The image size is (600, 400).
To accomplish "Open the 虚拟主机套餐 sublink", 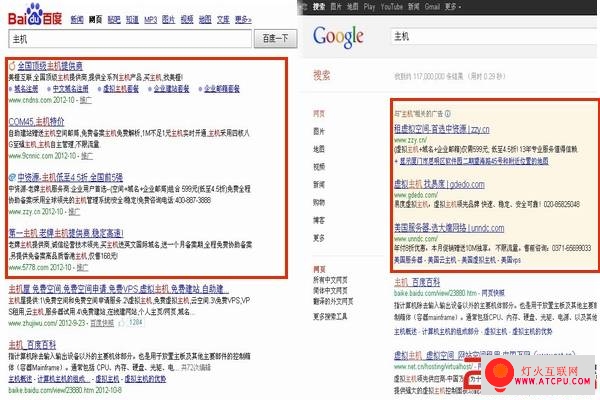I will point(121,89).
